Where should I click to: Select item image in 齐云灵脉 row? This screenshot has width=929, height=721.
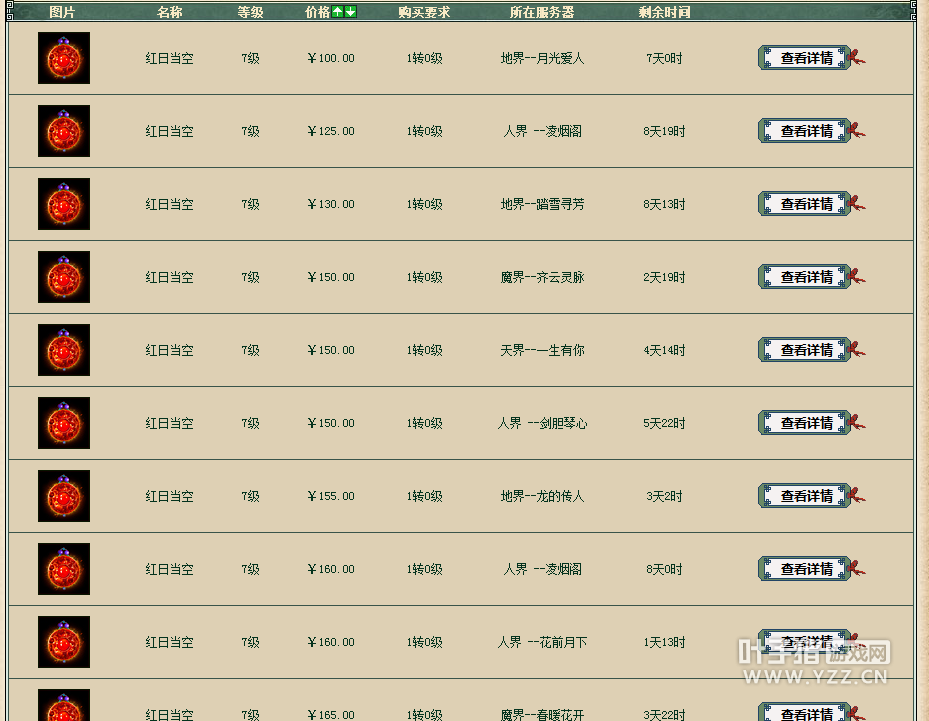[64, 277]
